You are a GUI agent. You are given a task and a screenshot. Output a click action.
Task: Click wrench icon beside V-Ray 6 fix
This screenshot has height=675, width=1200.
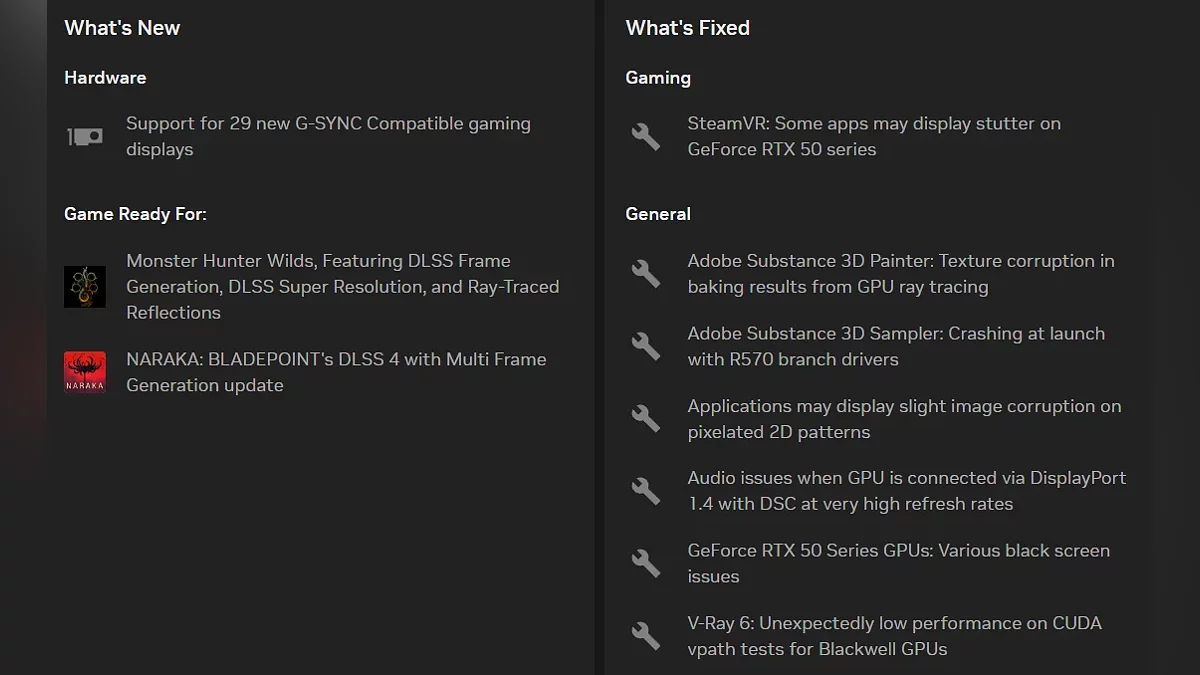click(x=646, y=636)
